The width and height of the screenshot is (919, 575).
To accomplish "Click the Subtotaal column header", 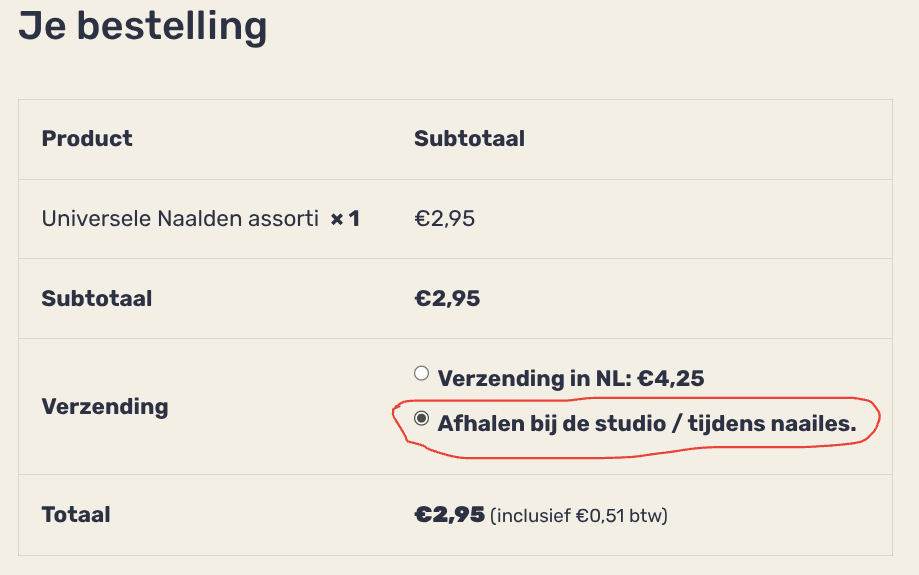I will [469, 139].
